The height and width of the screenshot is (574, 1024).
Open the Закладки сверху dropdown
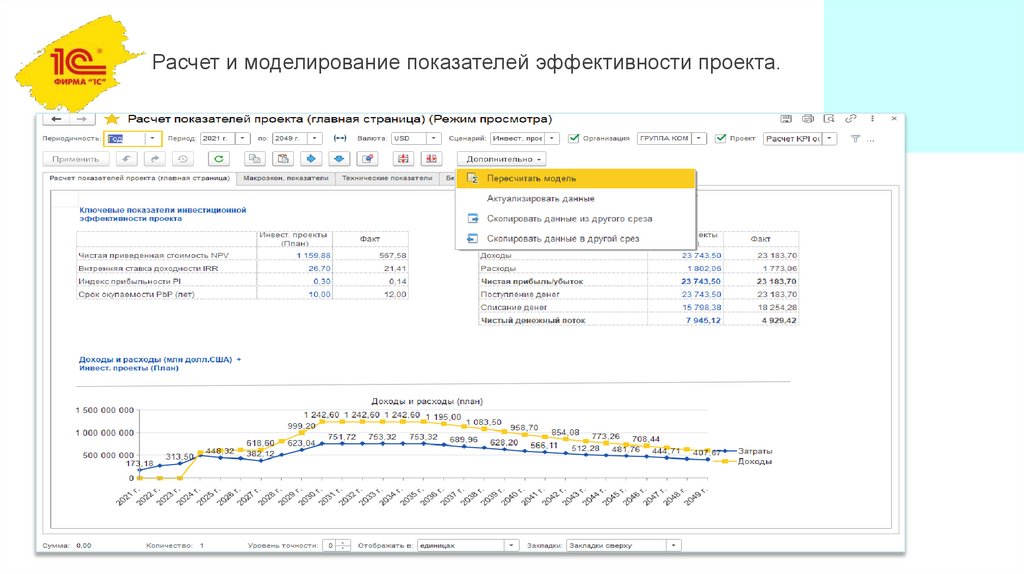pos(673,545)
